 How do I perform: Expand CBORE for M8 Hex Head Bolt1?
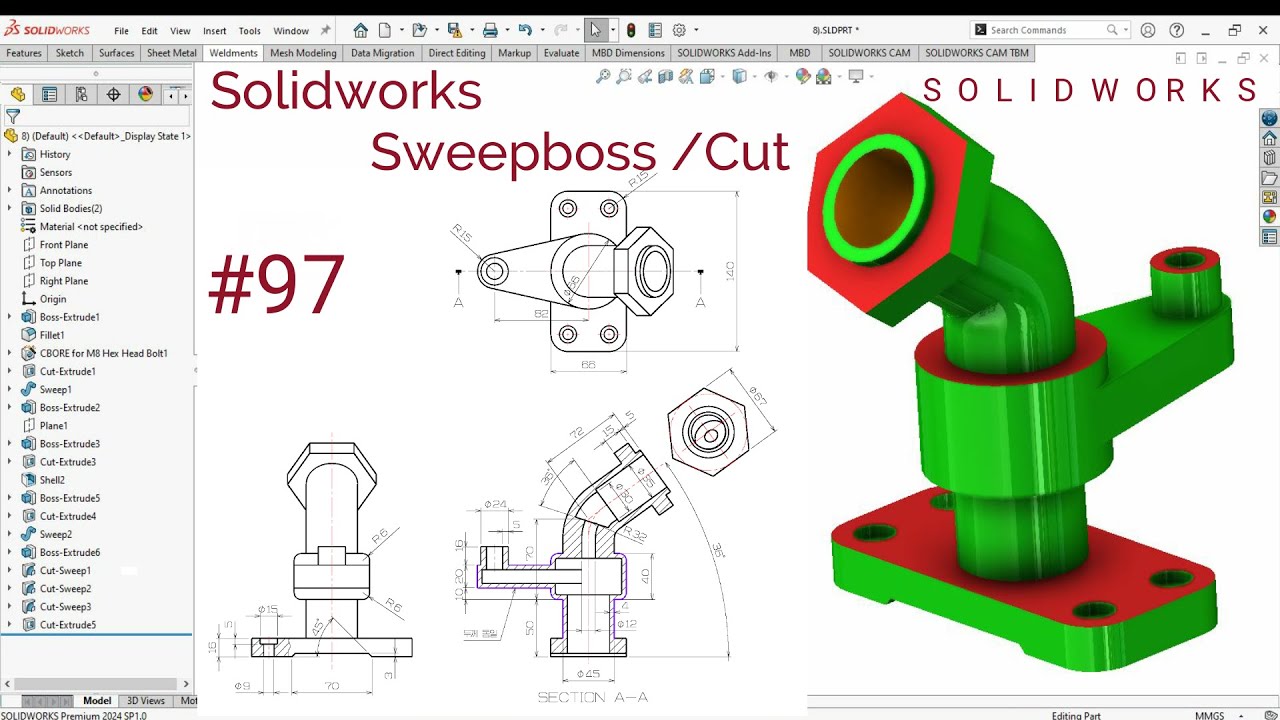(x=10, y=353)
